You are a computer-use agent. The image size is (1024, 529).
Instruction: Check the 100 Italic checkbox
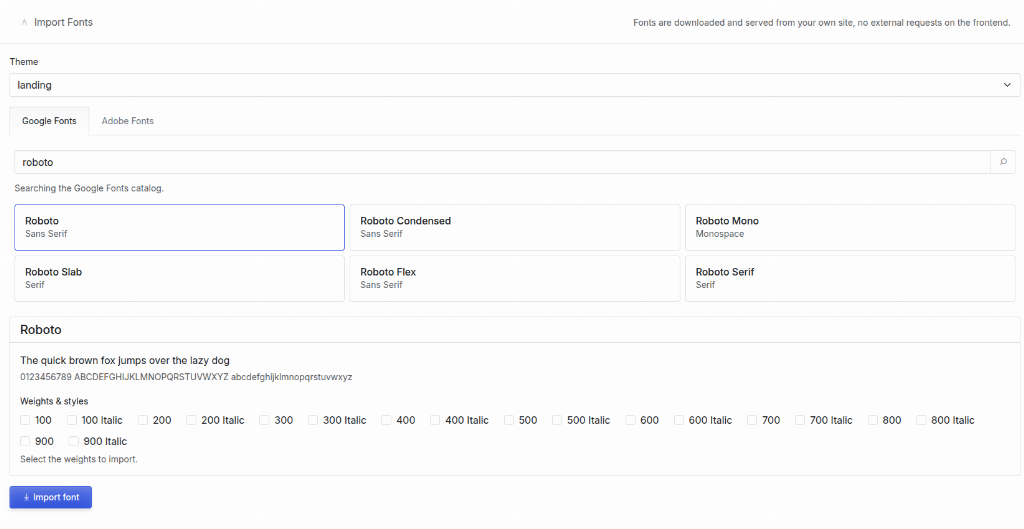[x=72, y=420]
